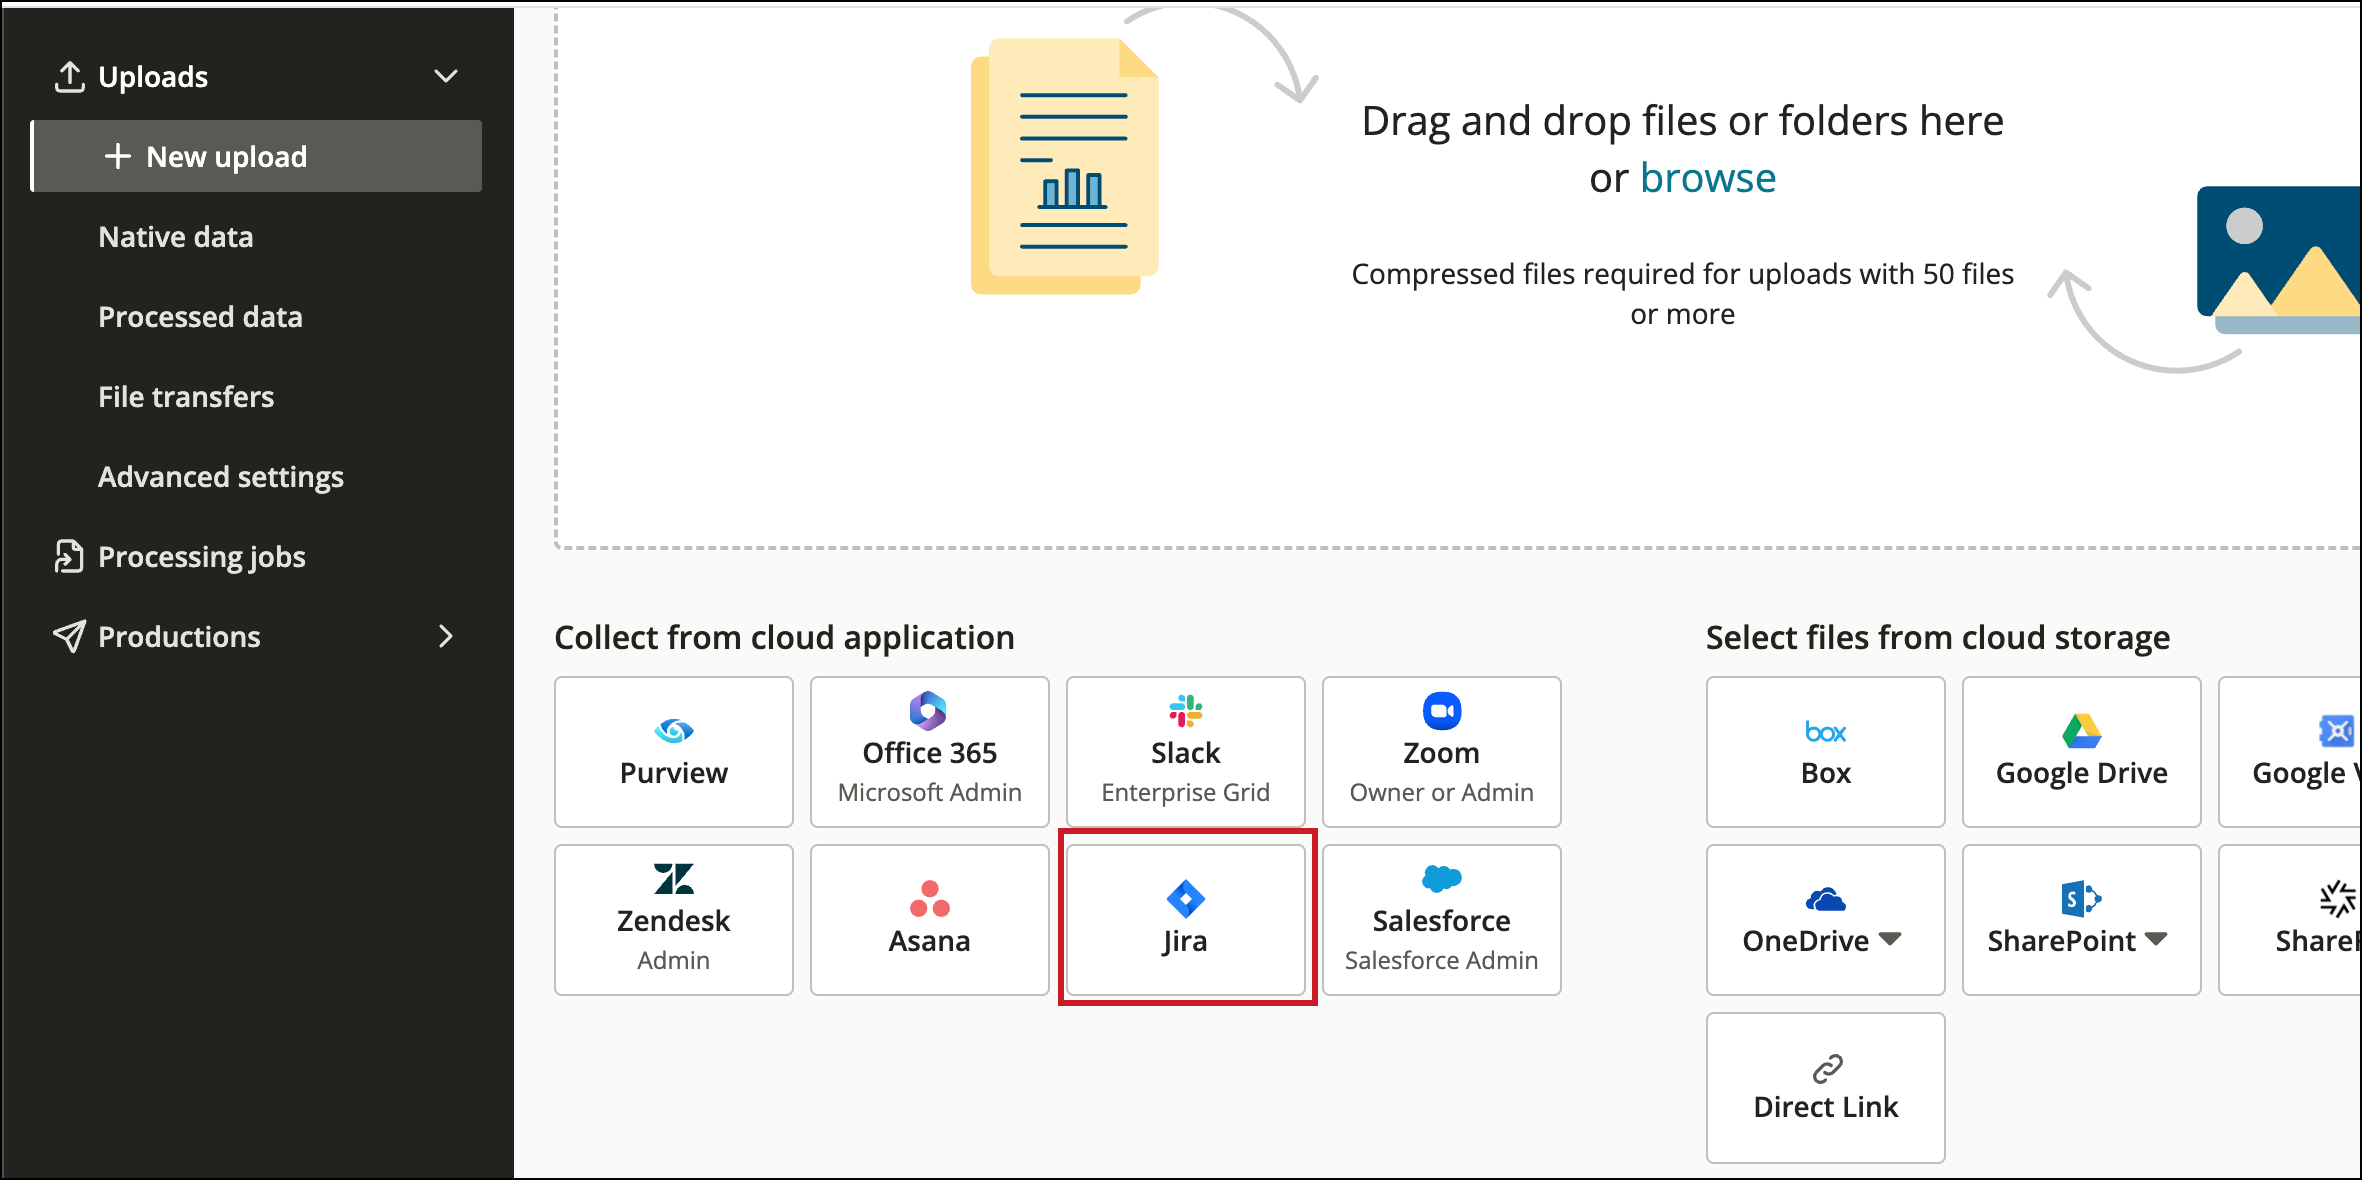Open Native data in the sidebar
Screen dimensions: 2362x1180
pyautogui.click(x=176, y=237)
